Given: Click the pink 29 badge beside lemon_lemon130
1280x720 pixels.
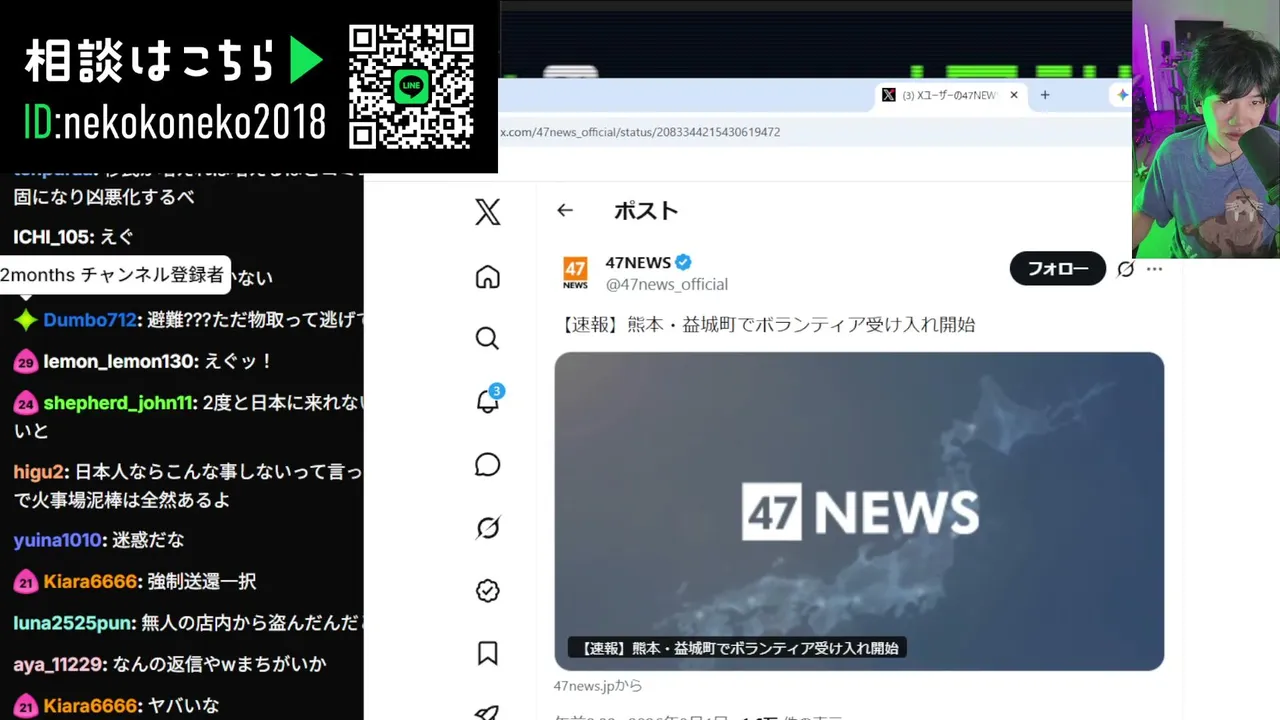Looking at the screenshot, I should pyautogui.click(x=26, y=362).
